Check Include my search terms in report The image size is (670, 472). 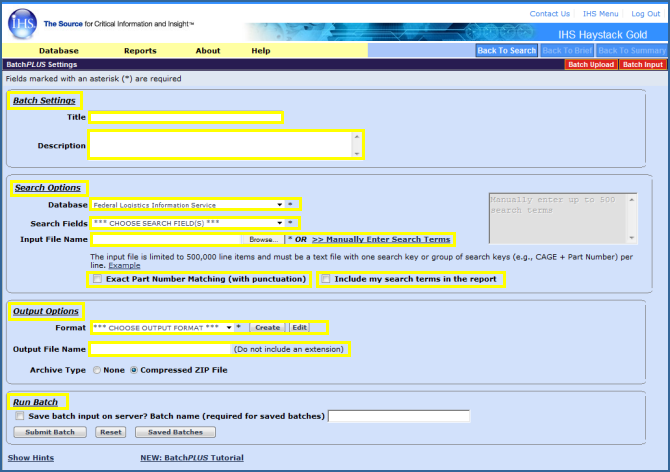[x=326, y=279]
